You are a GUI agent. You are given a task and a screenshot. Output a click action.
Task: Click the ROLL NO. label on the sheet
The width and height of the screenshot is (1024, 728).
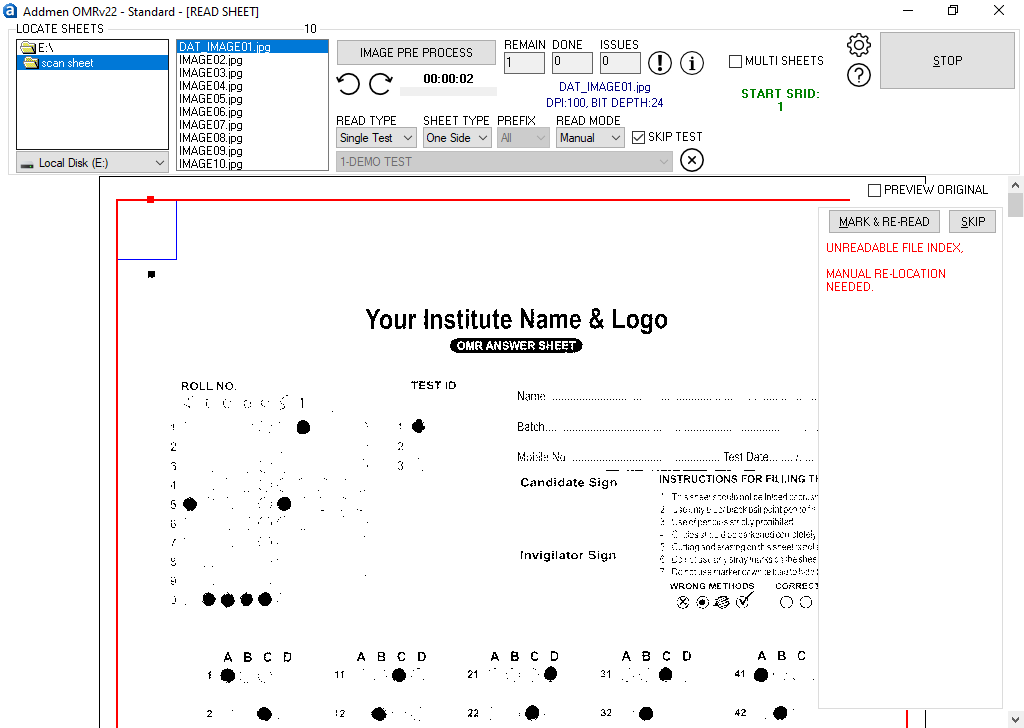[x=209, y=386]
